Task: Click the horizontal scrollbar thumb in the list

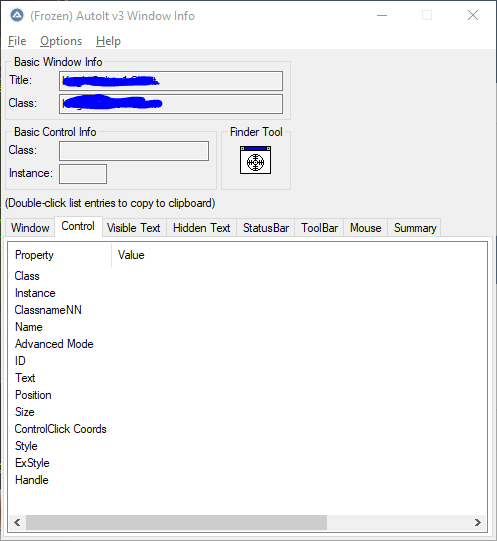Action: [176, 522]
